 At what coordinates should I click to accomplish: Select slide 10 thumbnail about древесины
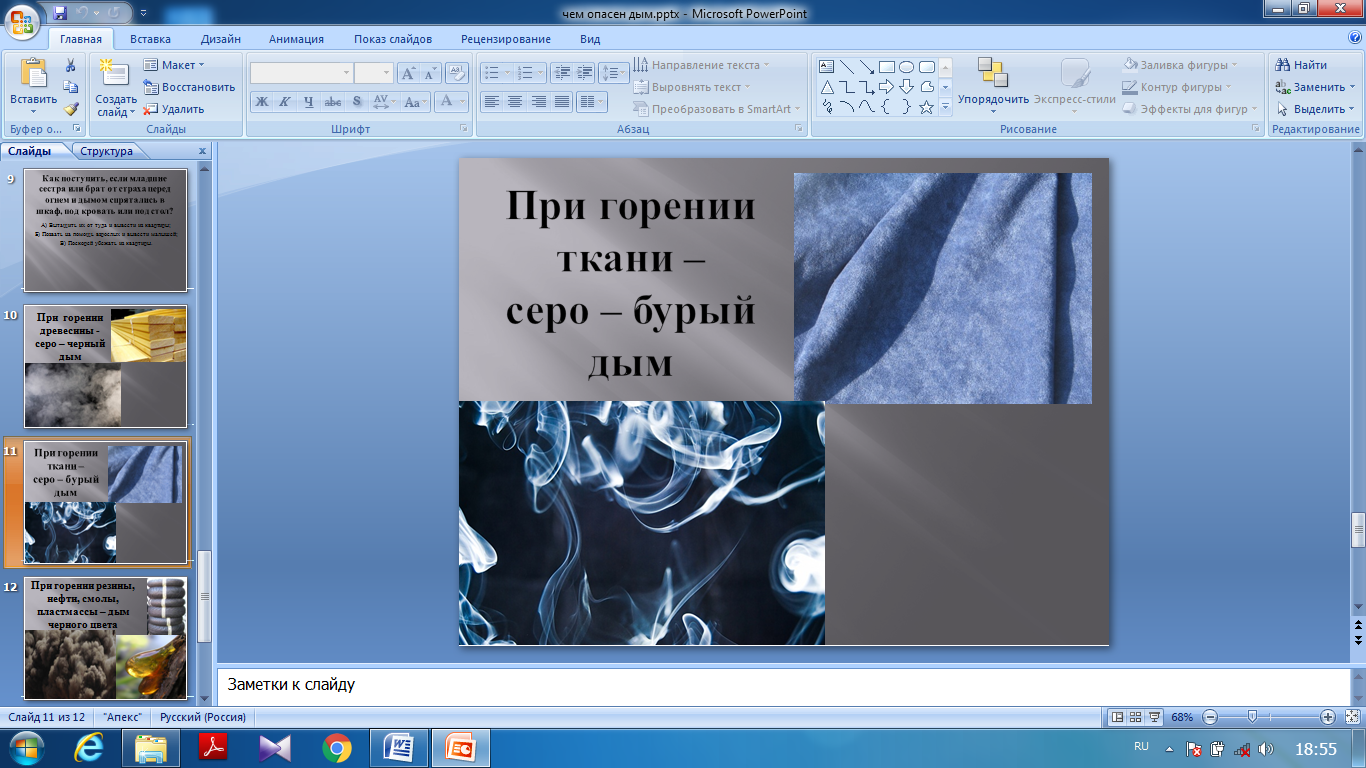[x=105, y=366]
